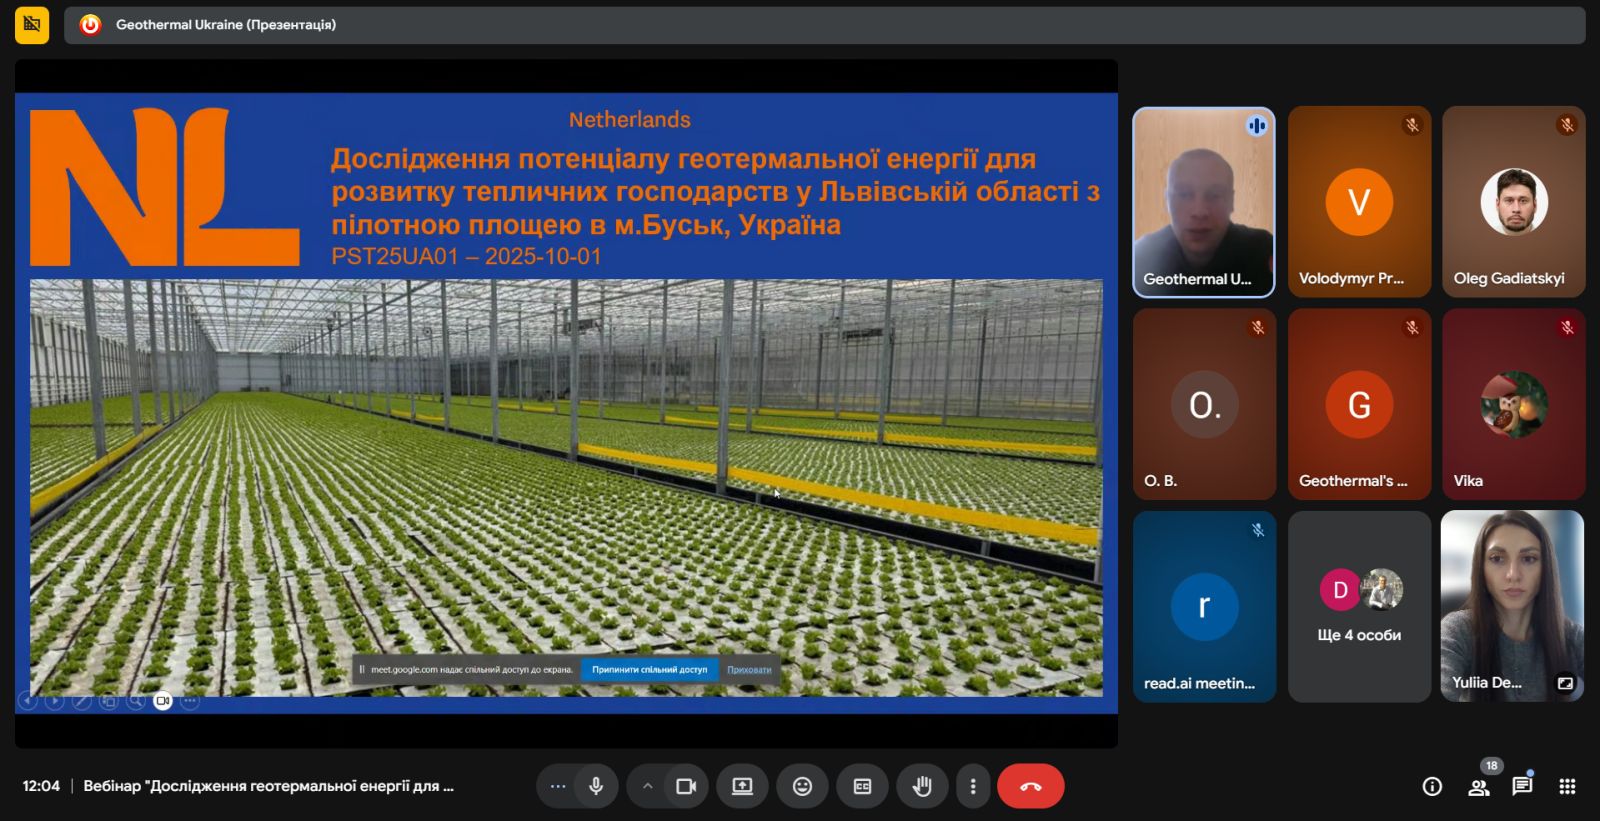Screen dimensions: 1600x821
Task: Click muted mic icon on O. B. tile
Action: click(x=1258, y=328)
